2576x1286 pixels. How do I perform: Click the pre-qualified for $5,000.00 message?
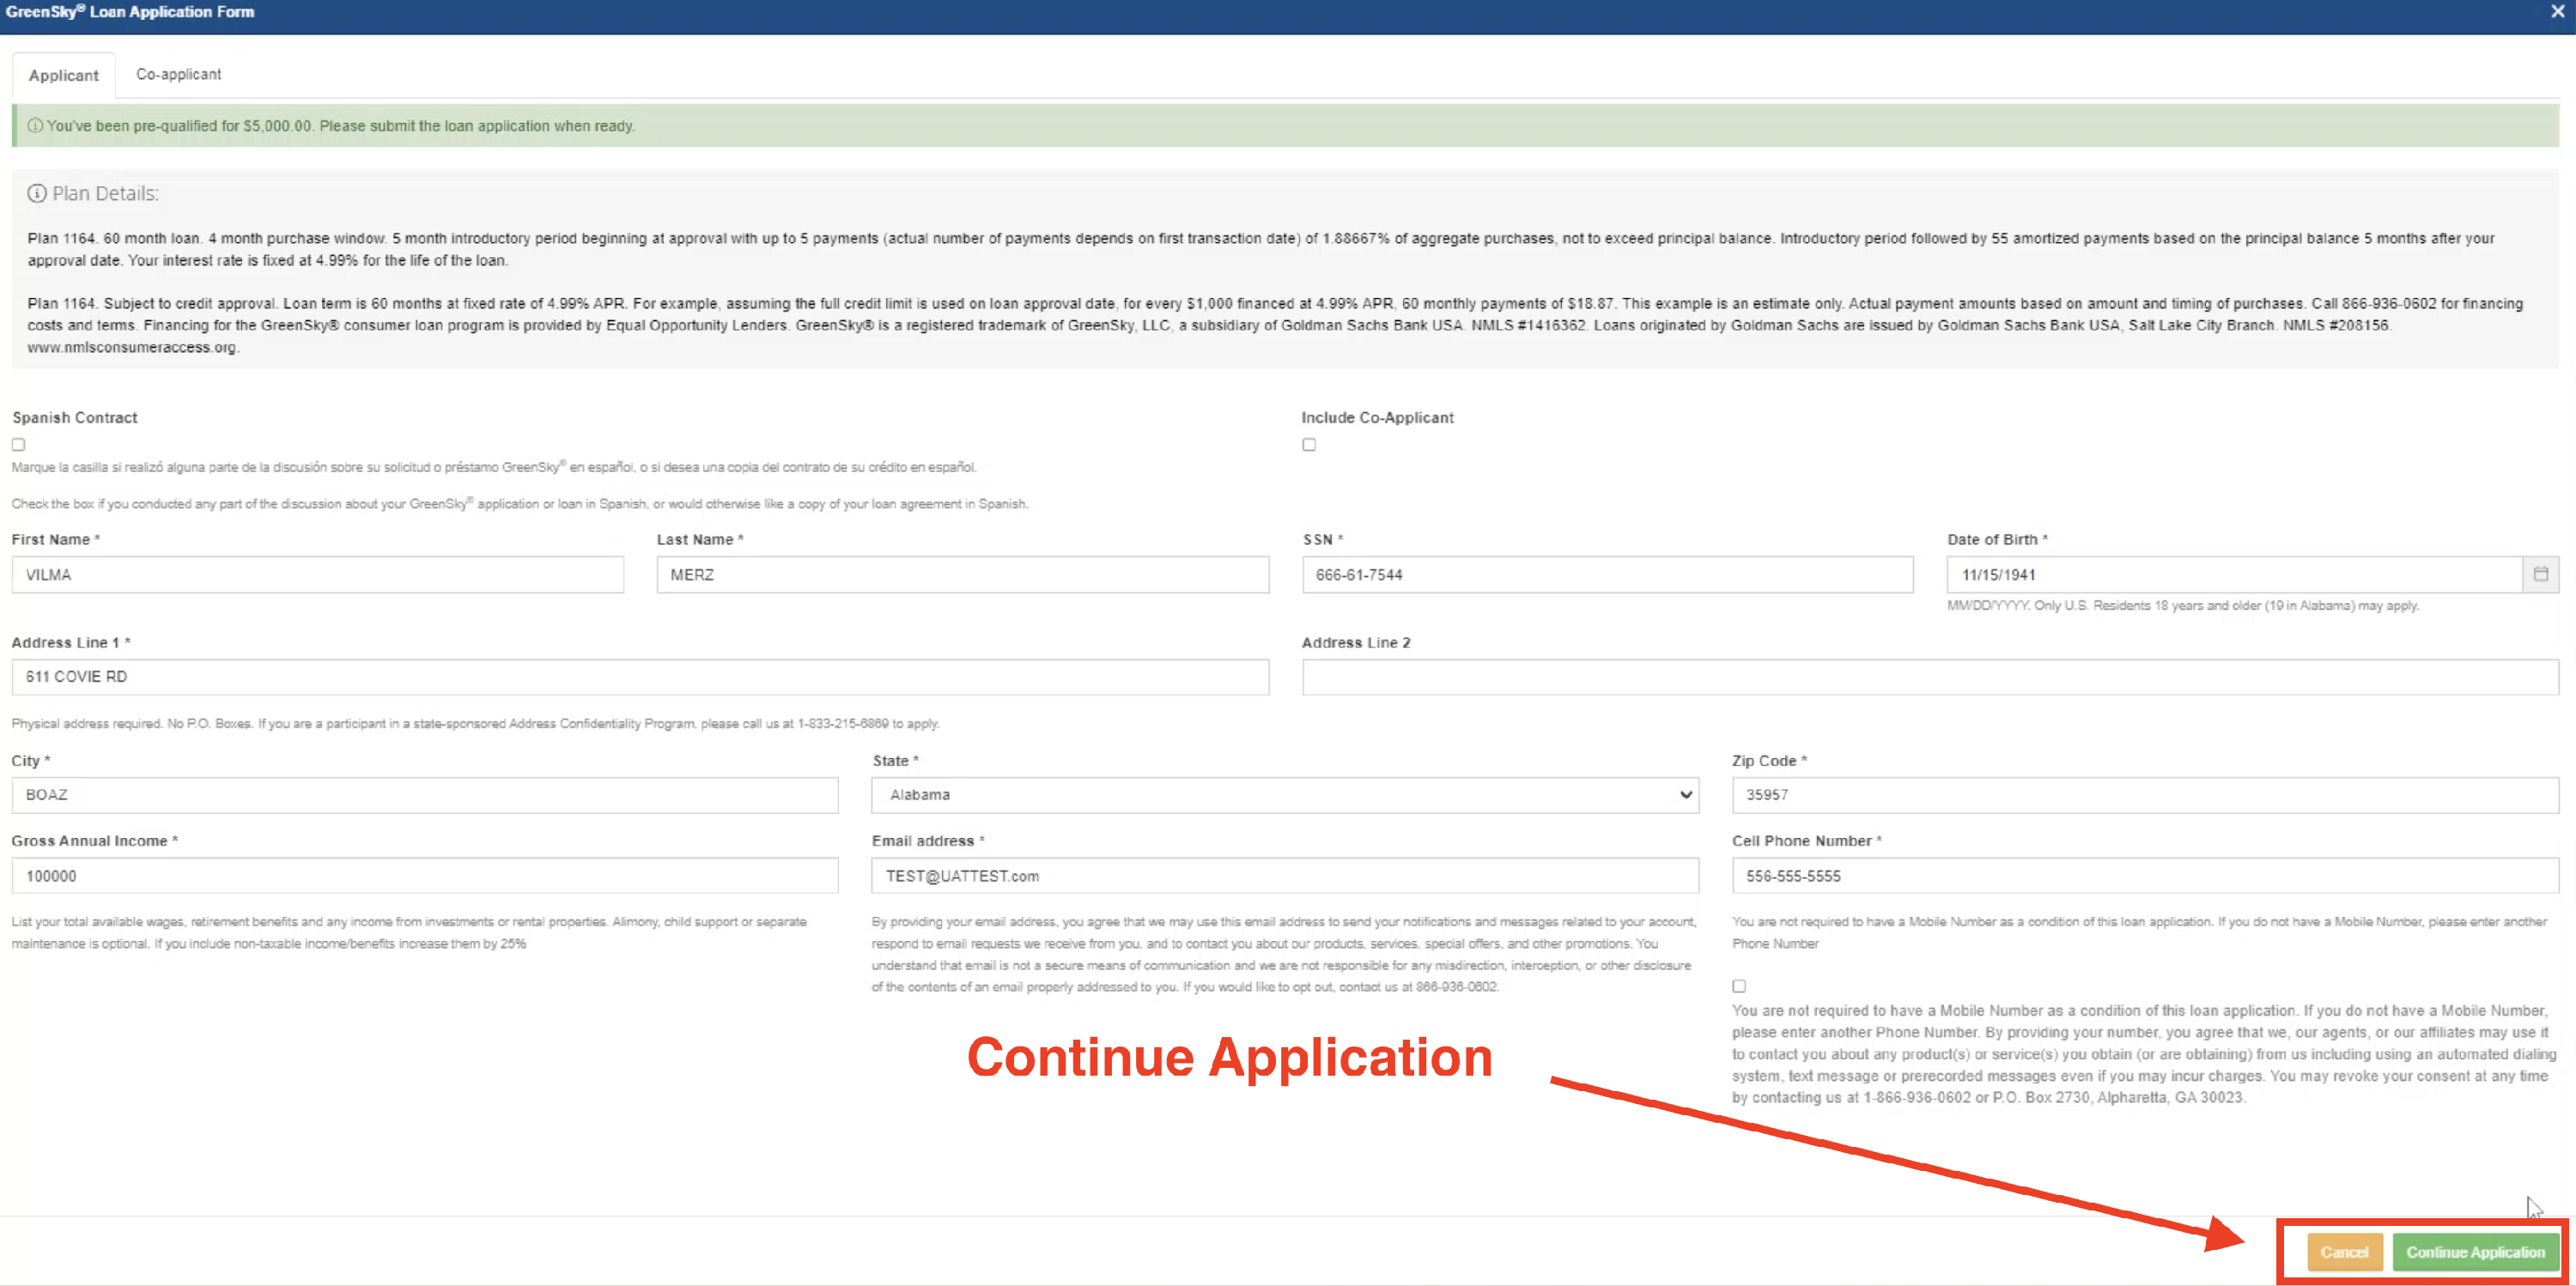pos(341,126)
